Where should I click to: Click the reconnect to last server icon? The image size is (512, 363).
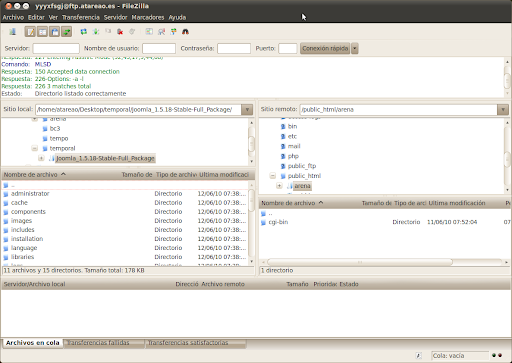[132, 32]
